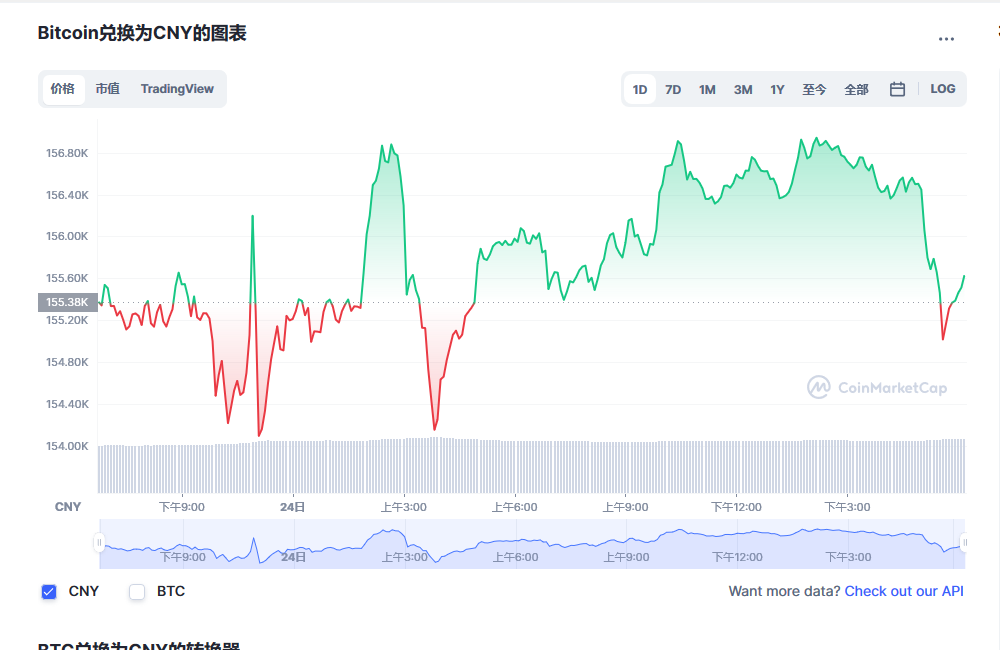Click the CNY axis unit label
Screen dimensions: 1000x650
68,507
